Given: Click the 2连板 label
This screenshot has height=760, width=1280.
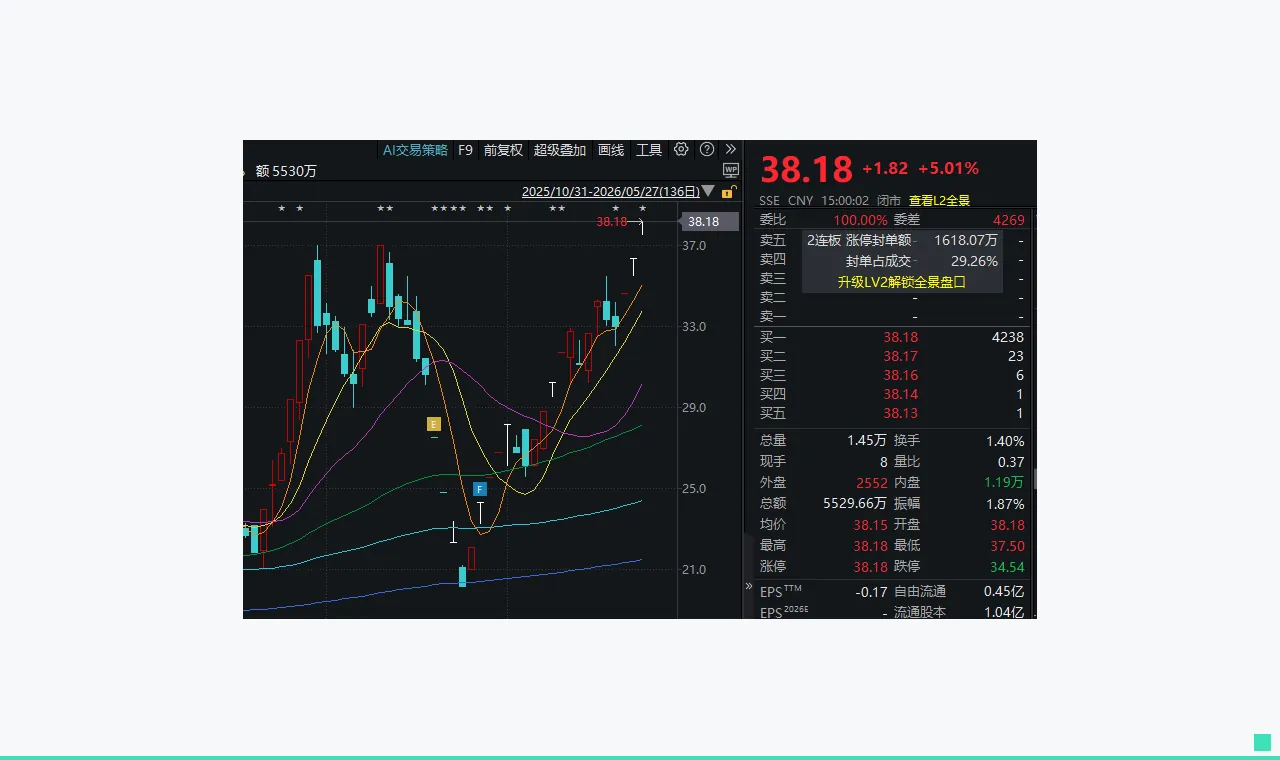Looking at the screenshot, I should pos(824,240).
